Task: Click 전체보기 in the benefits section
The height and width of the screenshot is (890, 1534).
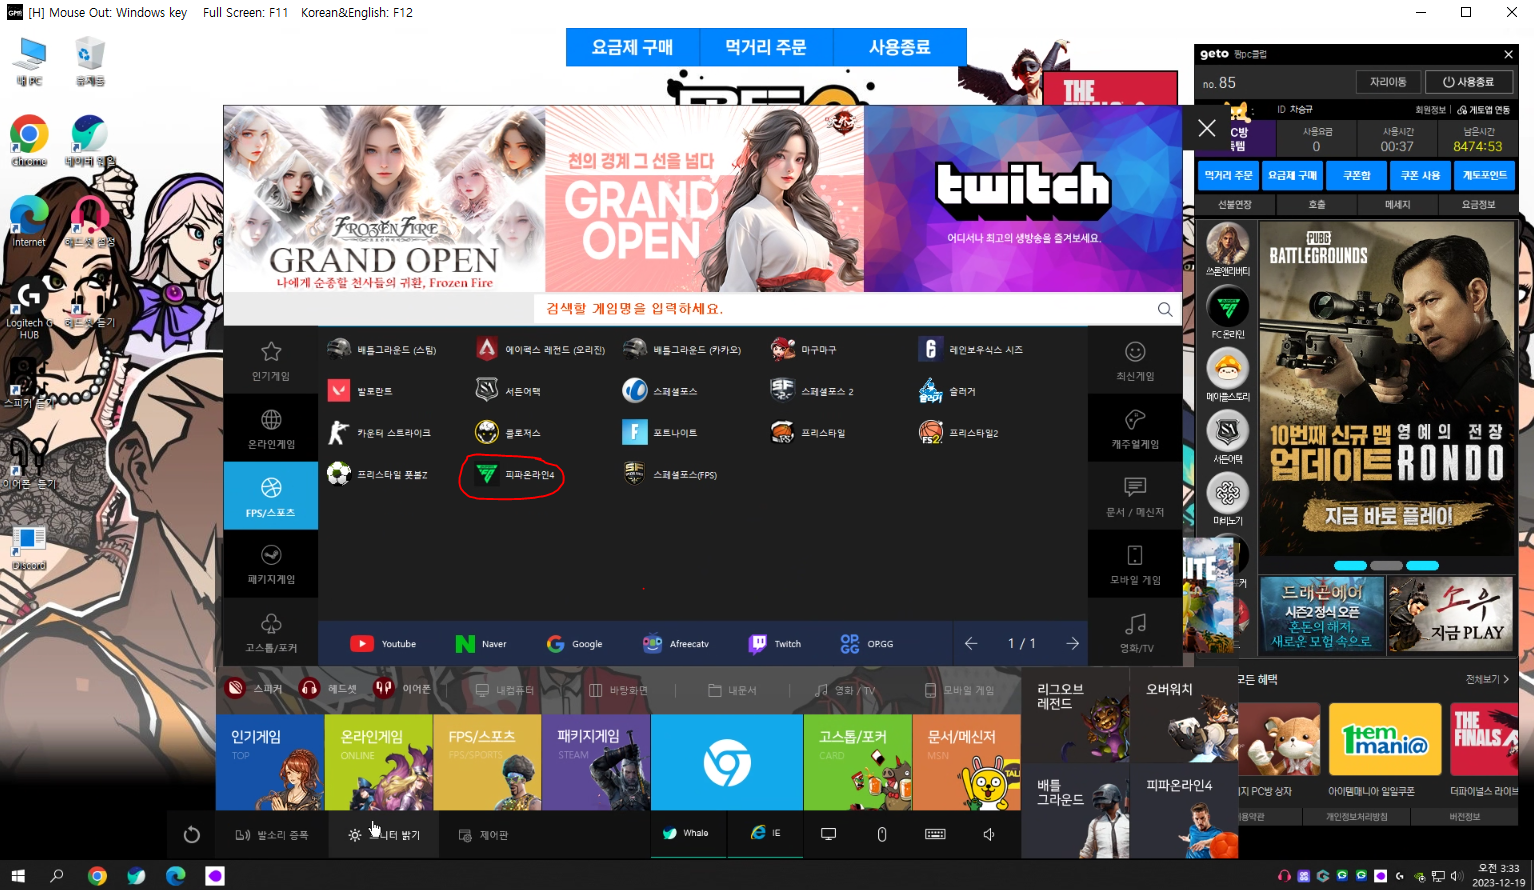Action: (1487, 679)
